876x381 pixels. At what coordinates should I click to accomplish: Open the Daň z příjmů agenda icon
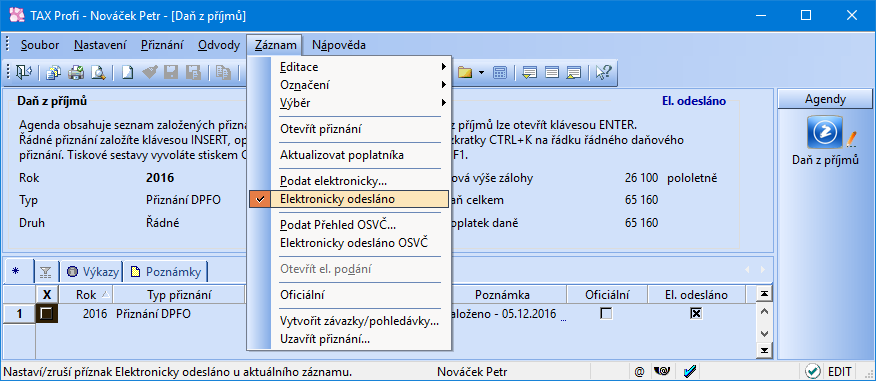click(825, 132)
